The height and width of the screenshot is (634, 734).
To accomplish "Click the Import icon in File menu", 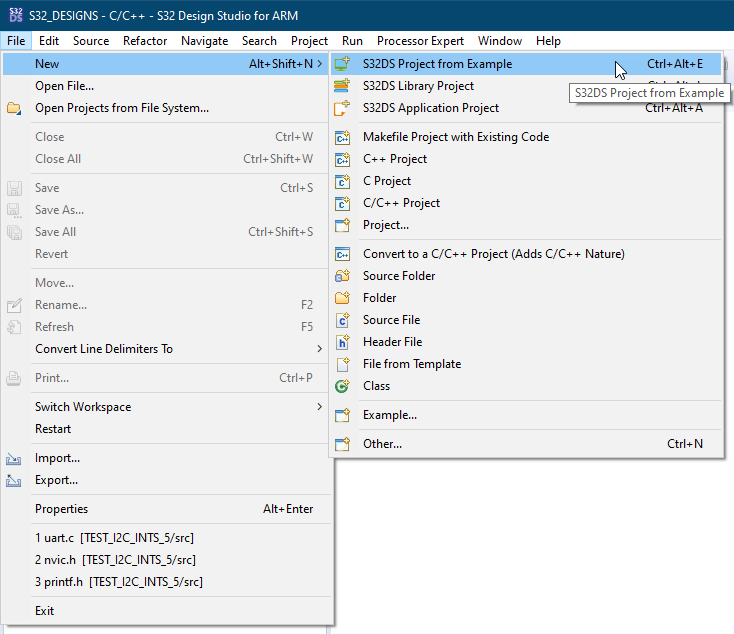I will click(14, 458).
